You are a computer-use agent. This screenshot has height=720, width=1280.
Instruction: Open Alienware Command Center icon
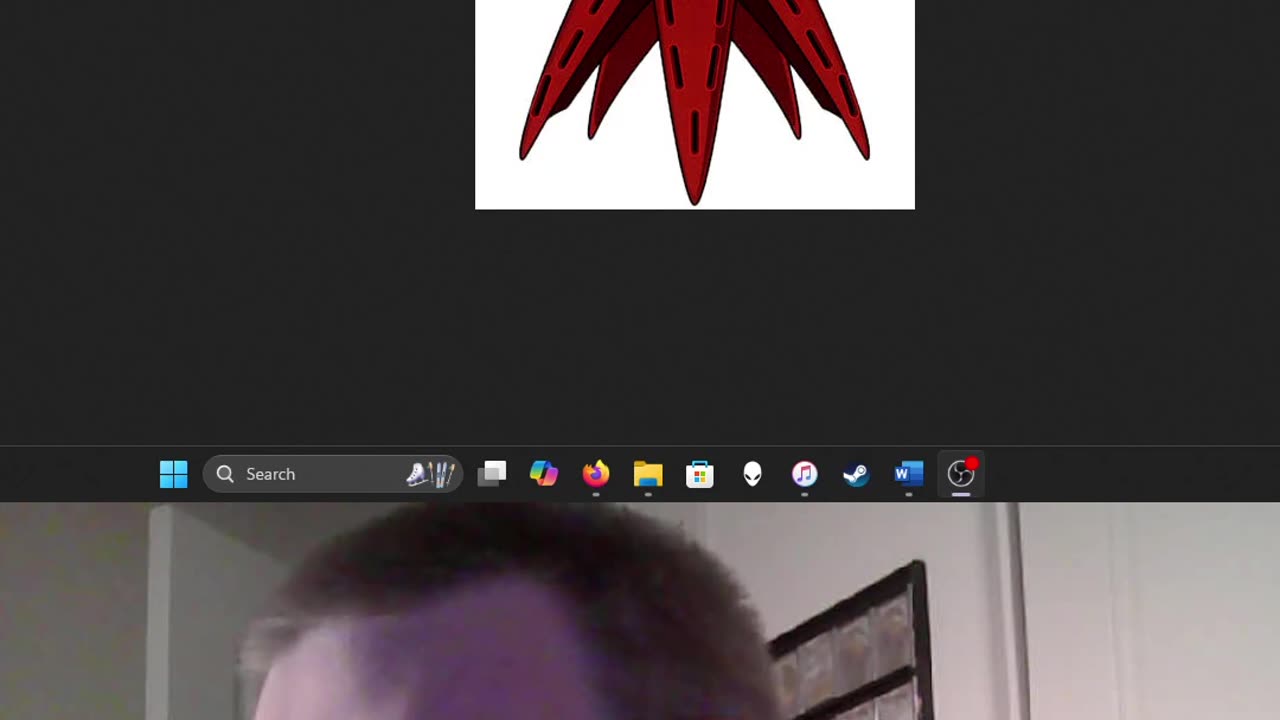pos(752,474)
